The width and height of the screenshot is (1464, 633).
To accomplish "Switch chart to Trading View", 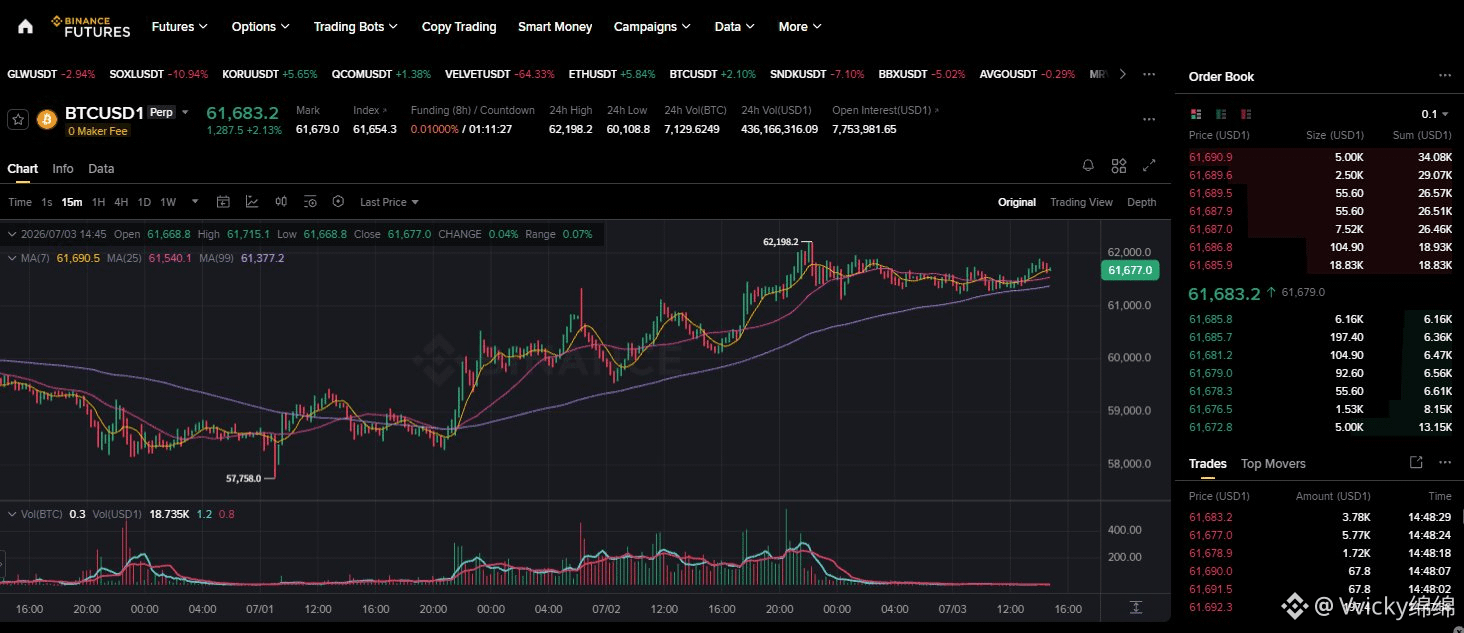I will [x=1081, y=202].
